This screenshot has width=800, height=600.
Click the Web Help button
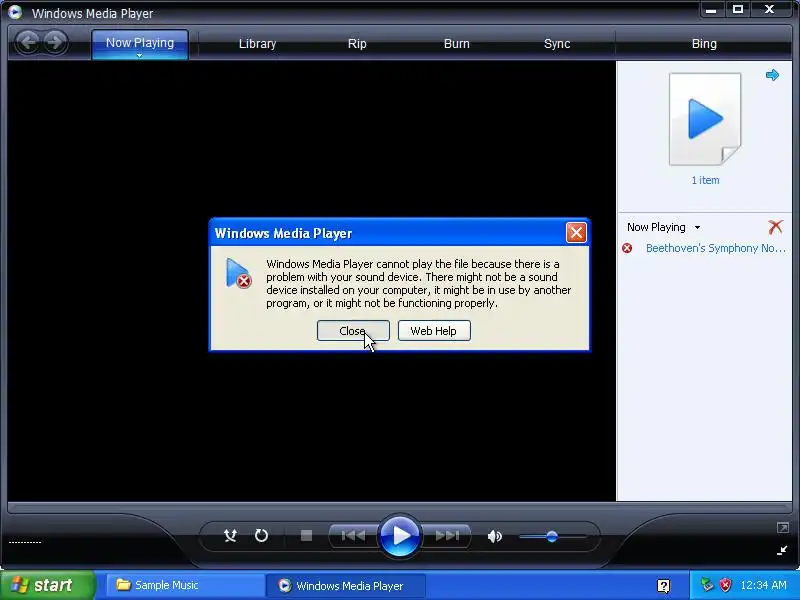434,331
